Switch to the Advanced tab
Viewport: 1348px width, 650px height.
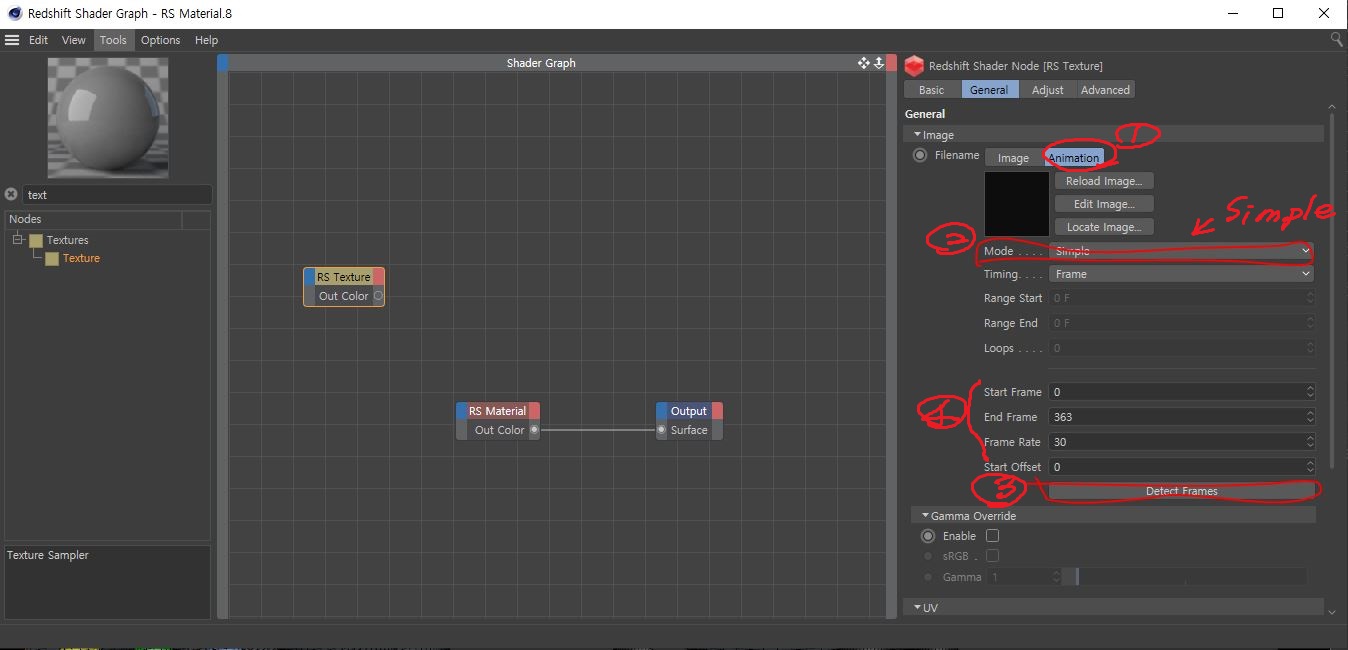click(x=1105, y=90)
